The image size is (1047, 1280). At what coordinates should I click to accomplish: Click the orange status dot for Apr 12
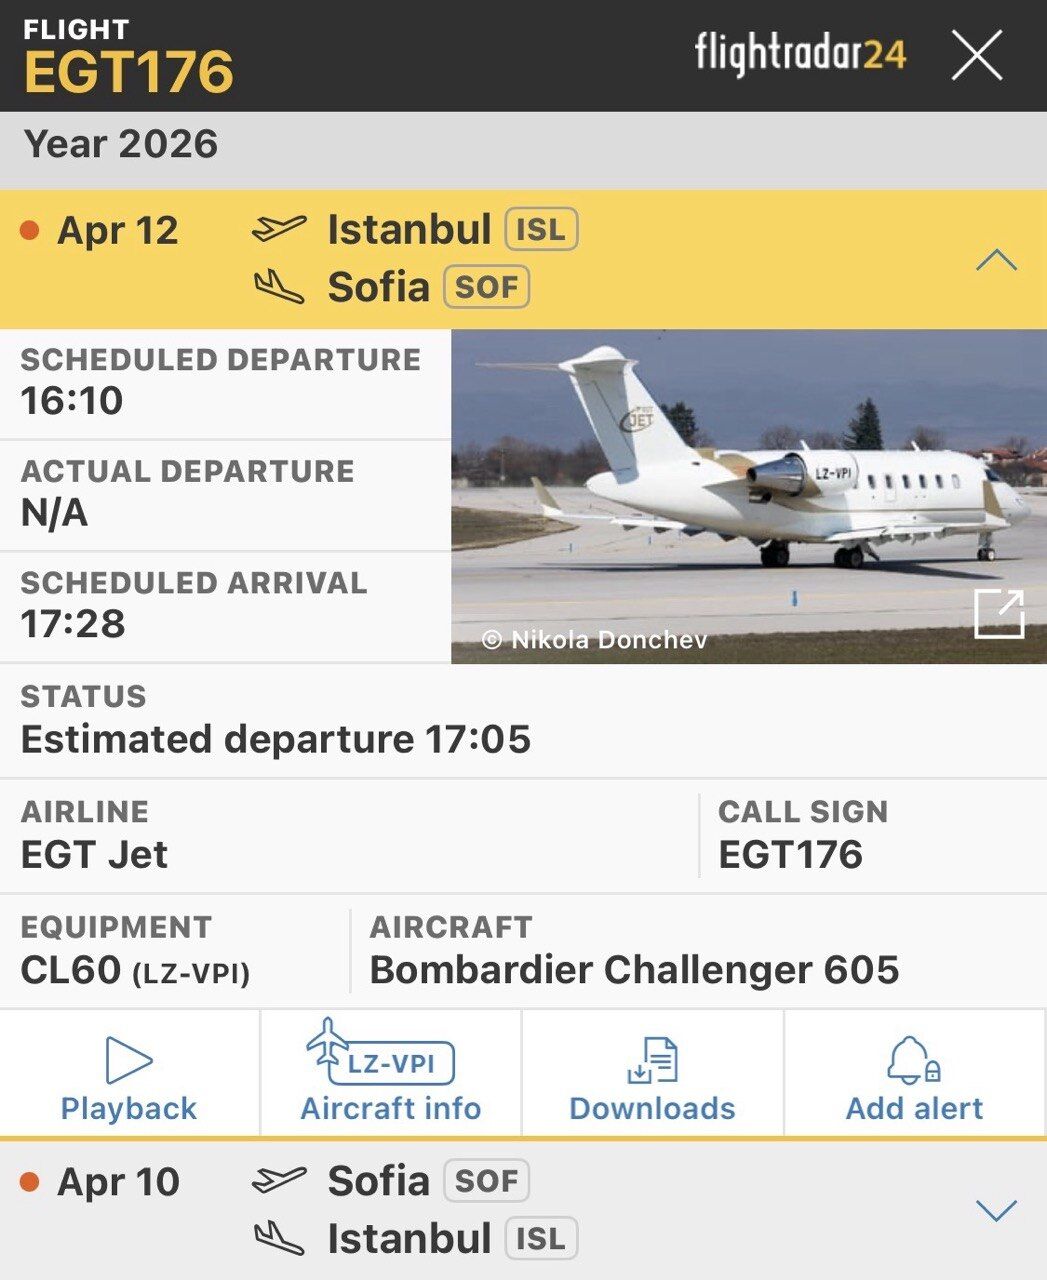pos(29,231)
